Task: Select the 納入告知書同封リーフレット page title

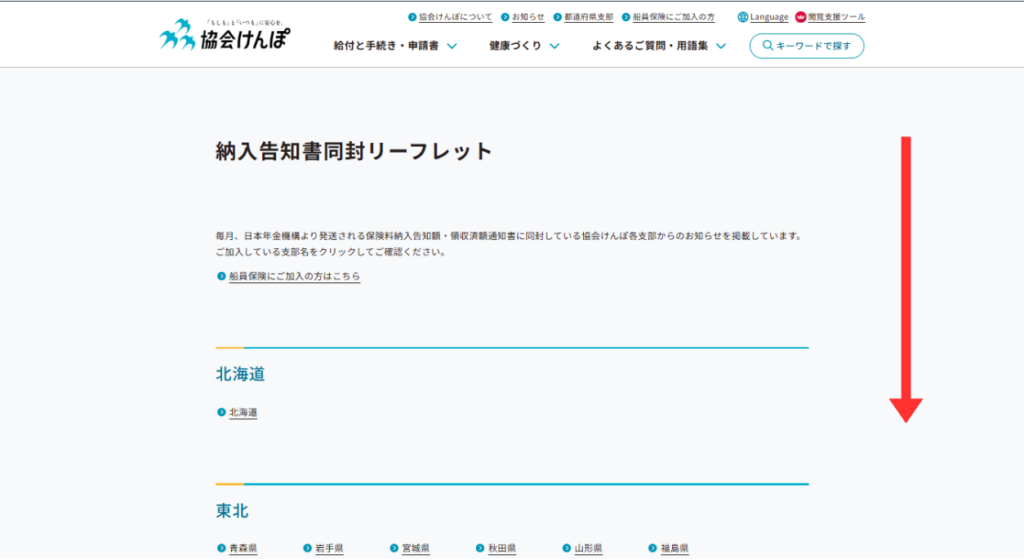Action: 354,151
